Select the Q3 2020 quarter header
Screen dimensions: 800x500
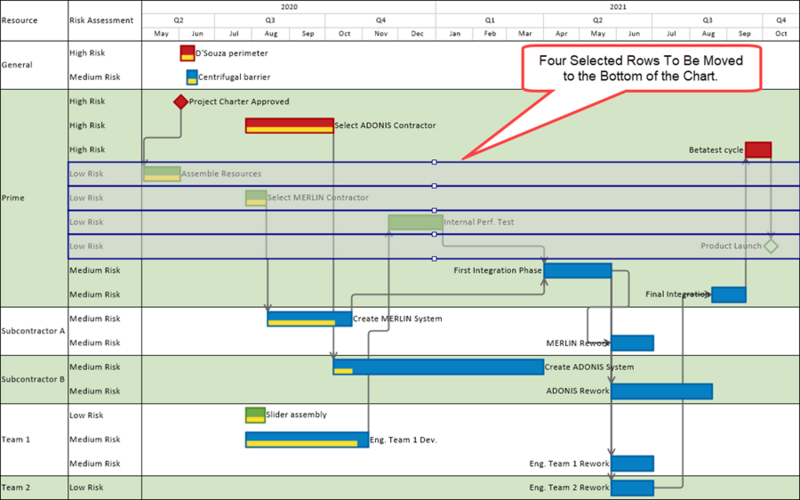(270, 20)
